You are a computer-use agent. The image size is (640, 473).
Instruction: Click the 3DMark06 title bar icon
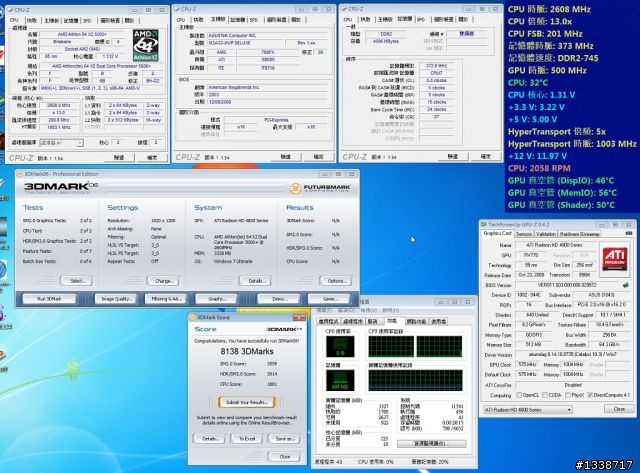tap(19, 174)
